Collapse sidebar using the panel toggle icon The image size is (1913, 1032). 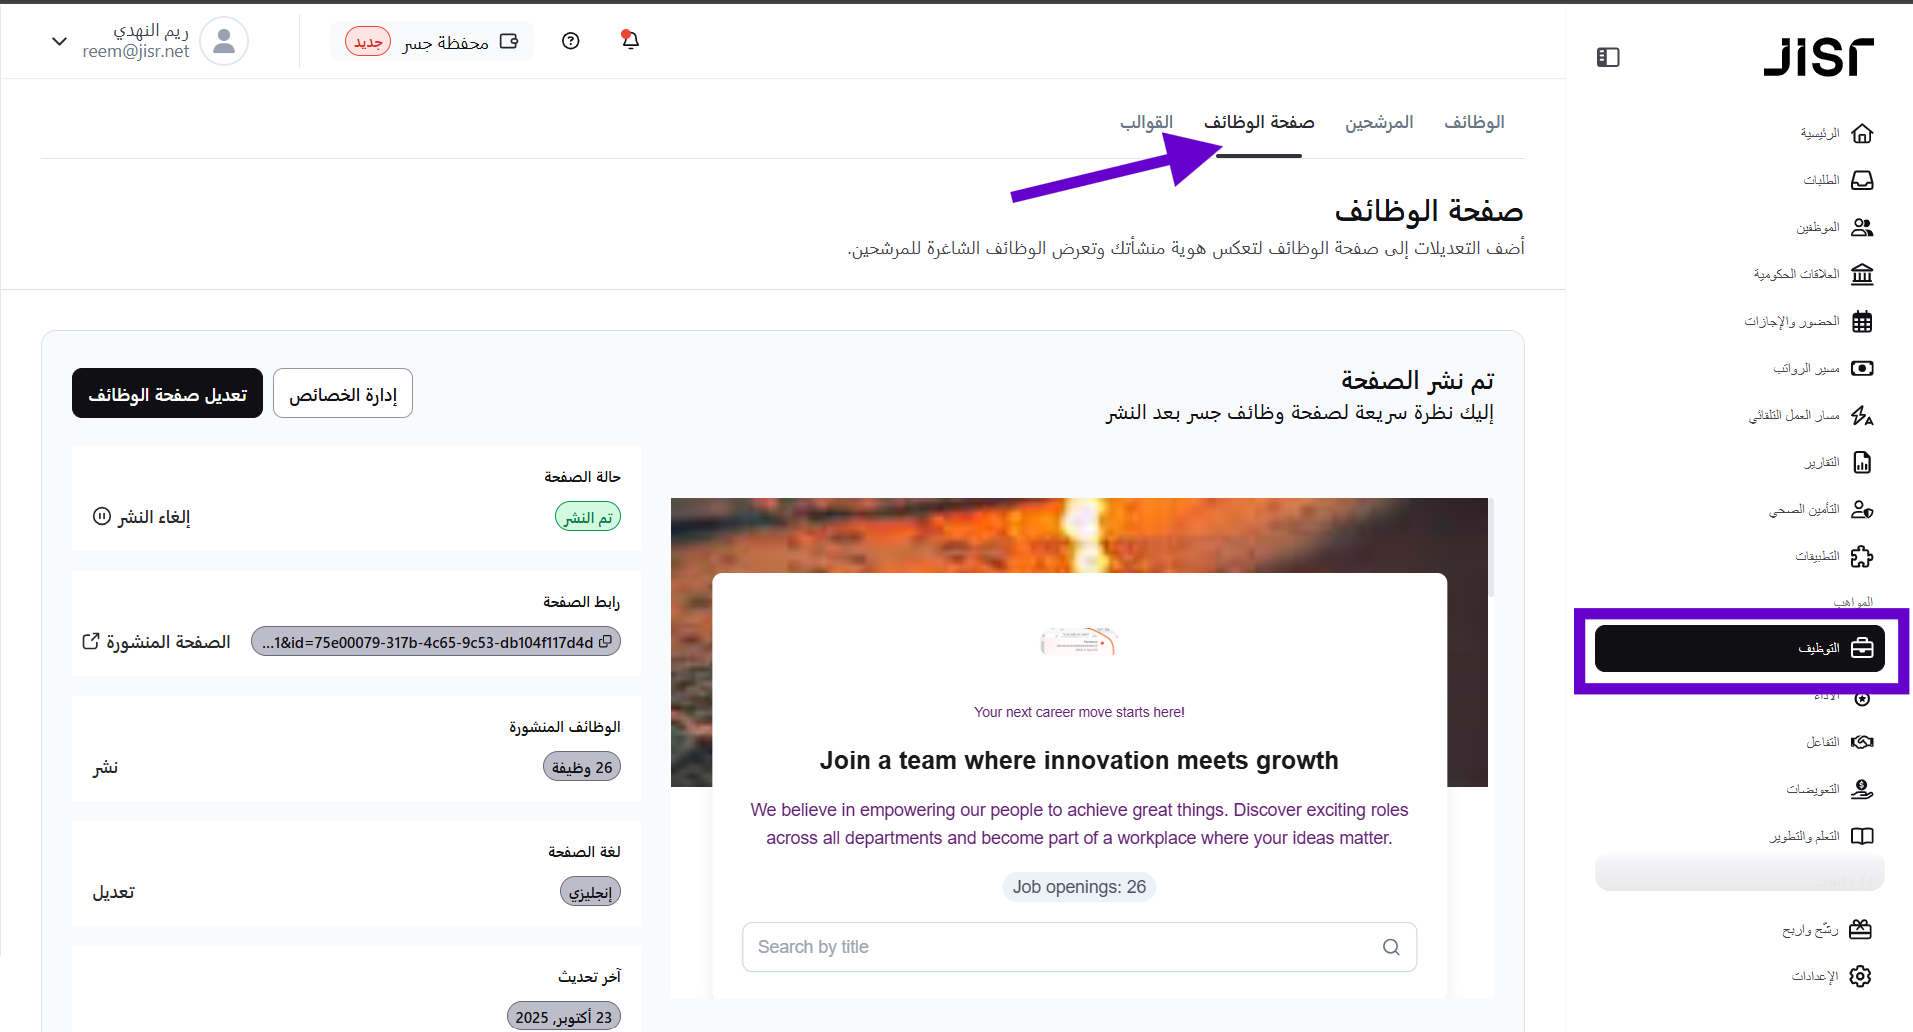click(1608, 58)
